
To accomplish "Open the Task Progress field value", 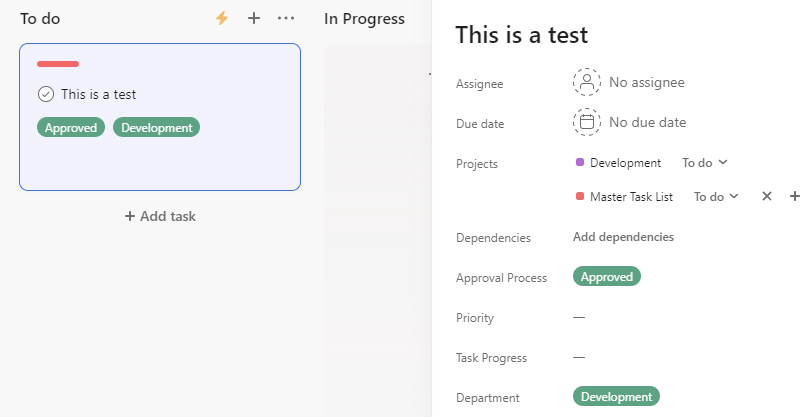I will [x=579, y=357].
